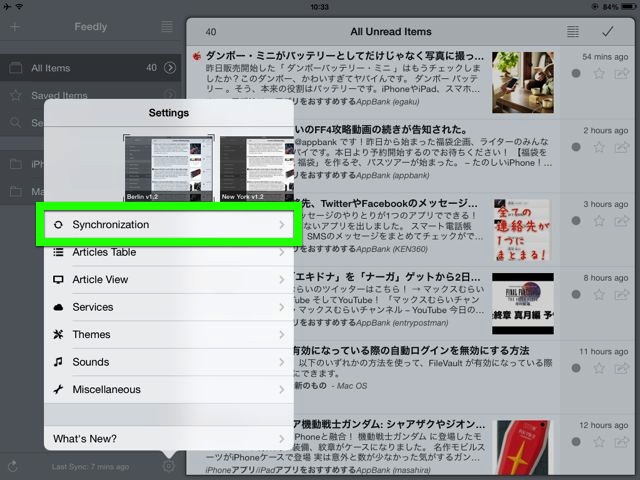
Task: Open Sounds settings
Action: [169, 362]
